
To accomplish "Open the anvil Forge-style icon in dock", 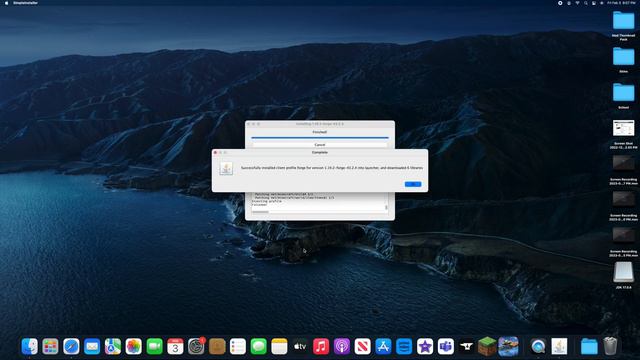I will coord(467,347).
